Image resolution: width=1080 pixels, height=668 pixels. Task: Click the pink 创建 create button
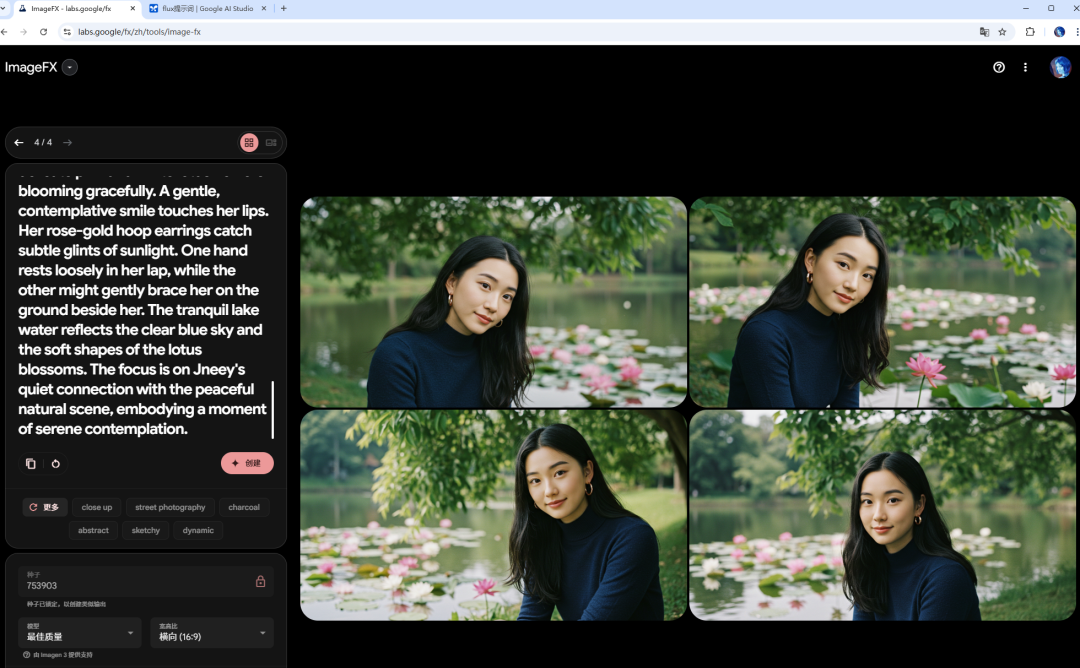tap(247, 463)
